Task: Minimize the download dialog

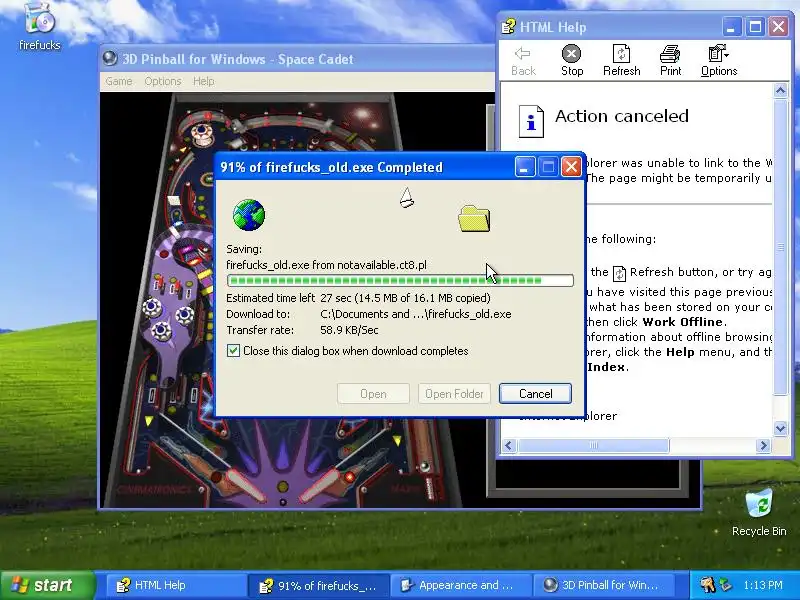Action: point(524,167)
